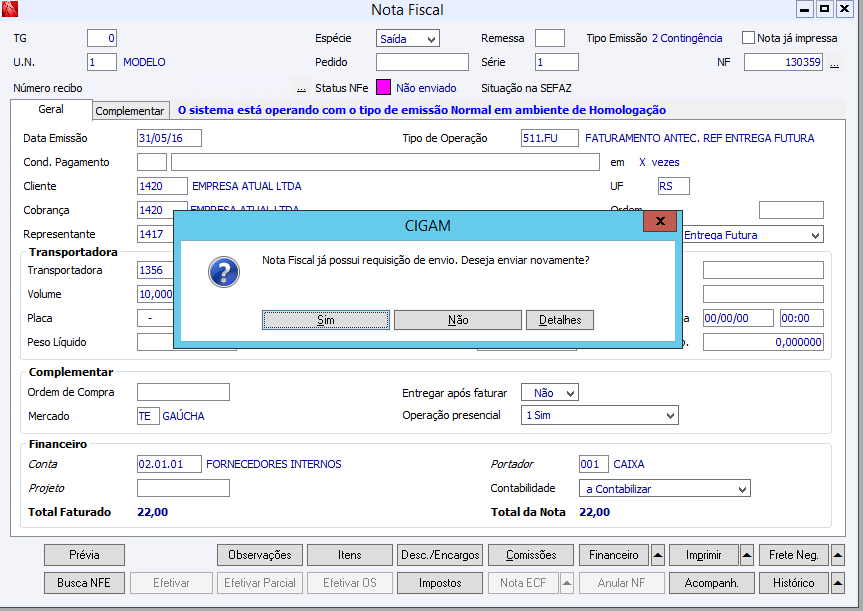Click the 0,000000 value field
Viewport: 863px width, 611px height.
click(x=763, y=342)
